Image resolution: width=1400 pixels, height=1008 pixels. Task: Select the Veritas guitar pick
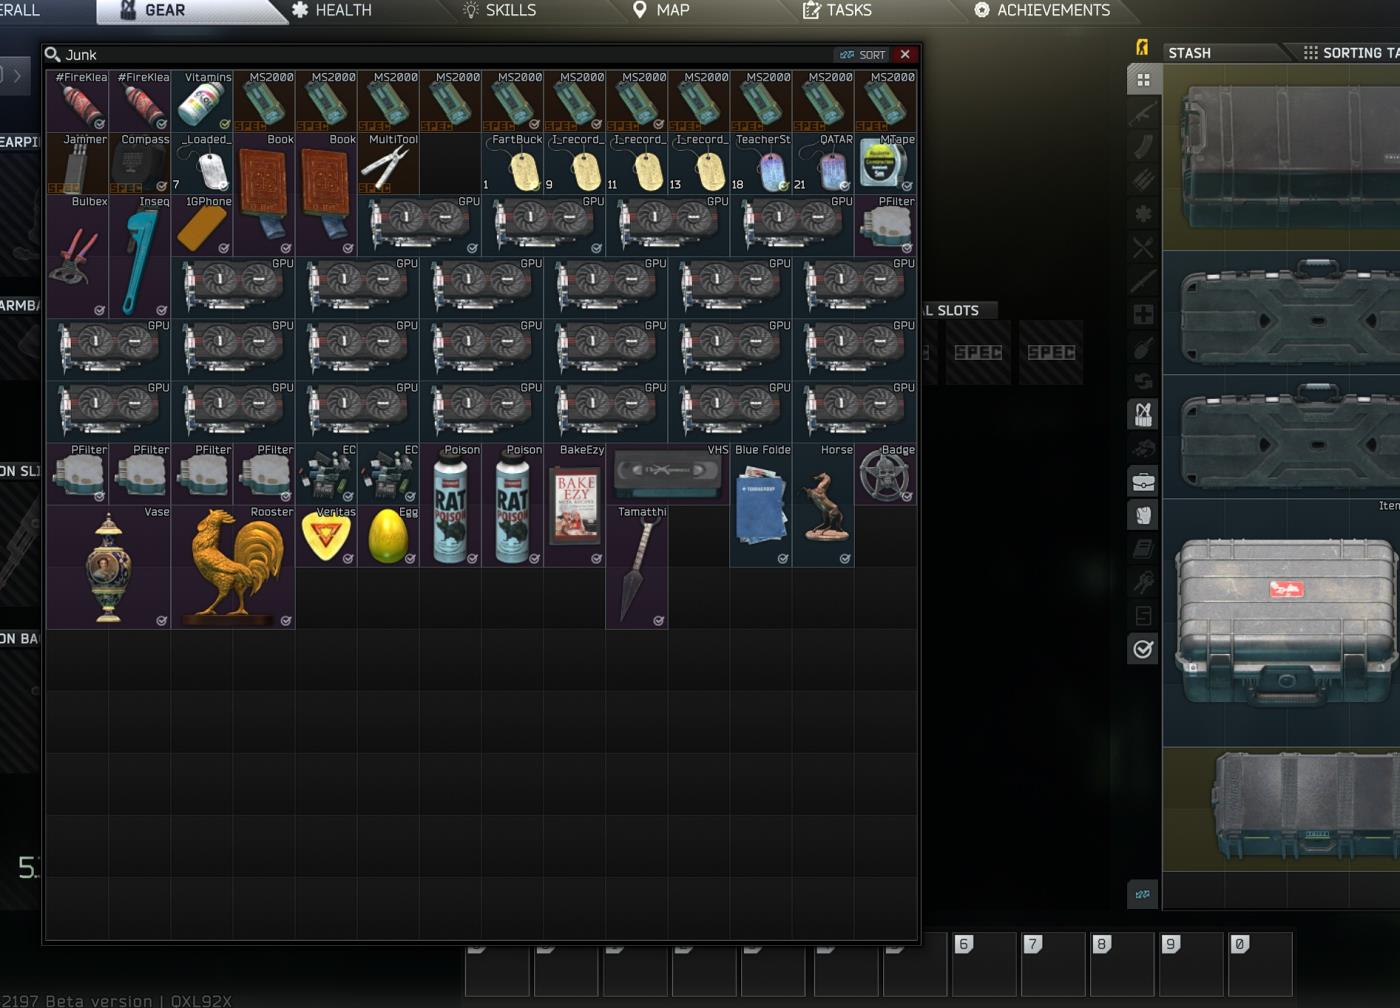click(x=326, y=536)
